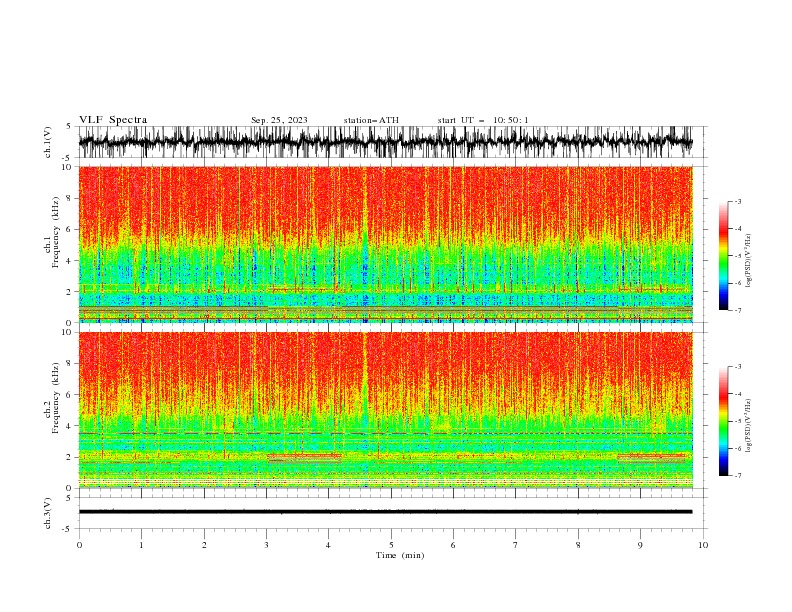Click the "ch.3(V)" axis label
This screenshot has width=792, height=612.
point(48,514)
